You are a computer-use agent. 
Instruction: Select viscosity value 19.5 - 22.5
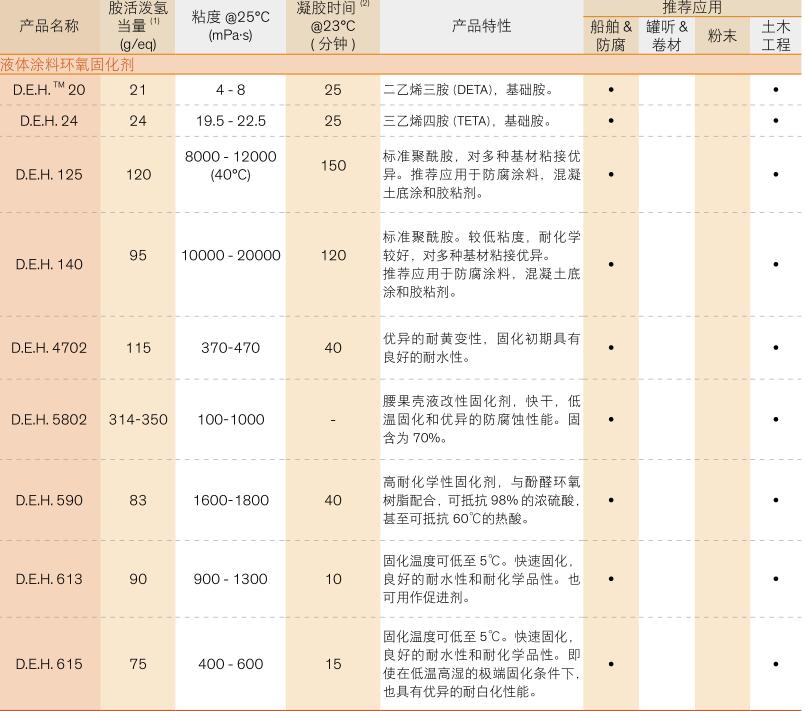pos(231,121)
